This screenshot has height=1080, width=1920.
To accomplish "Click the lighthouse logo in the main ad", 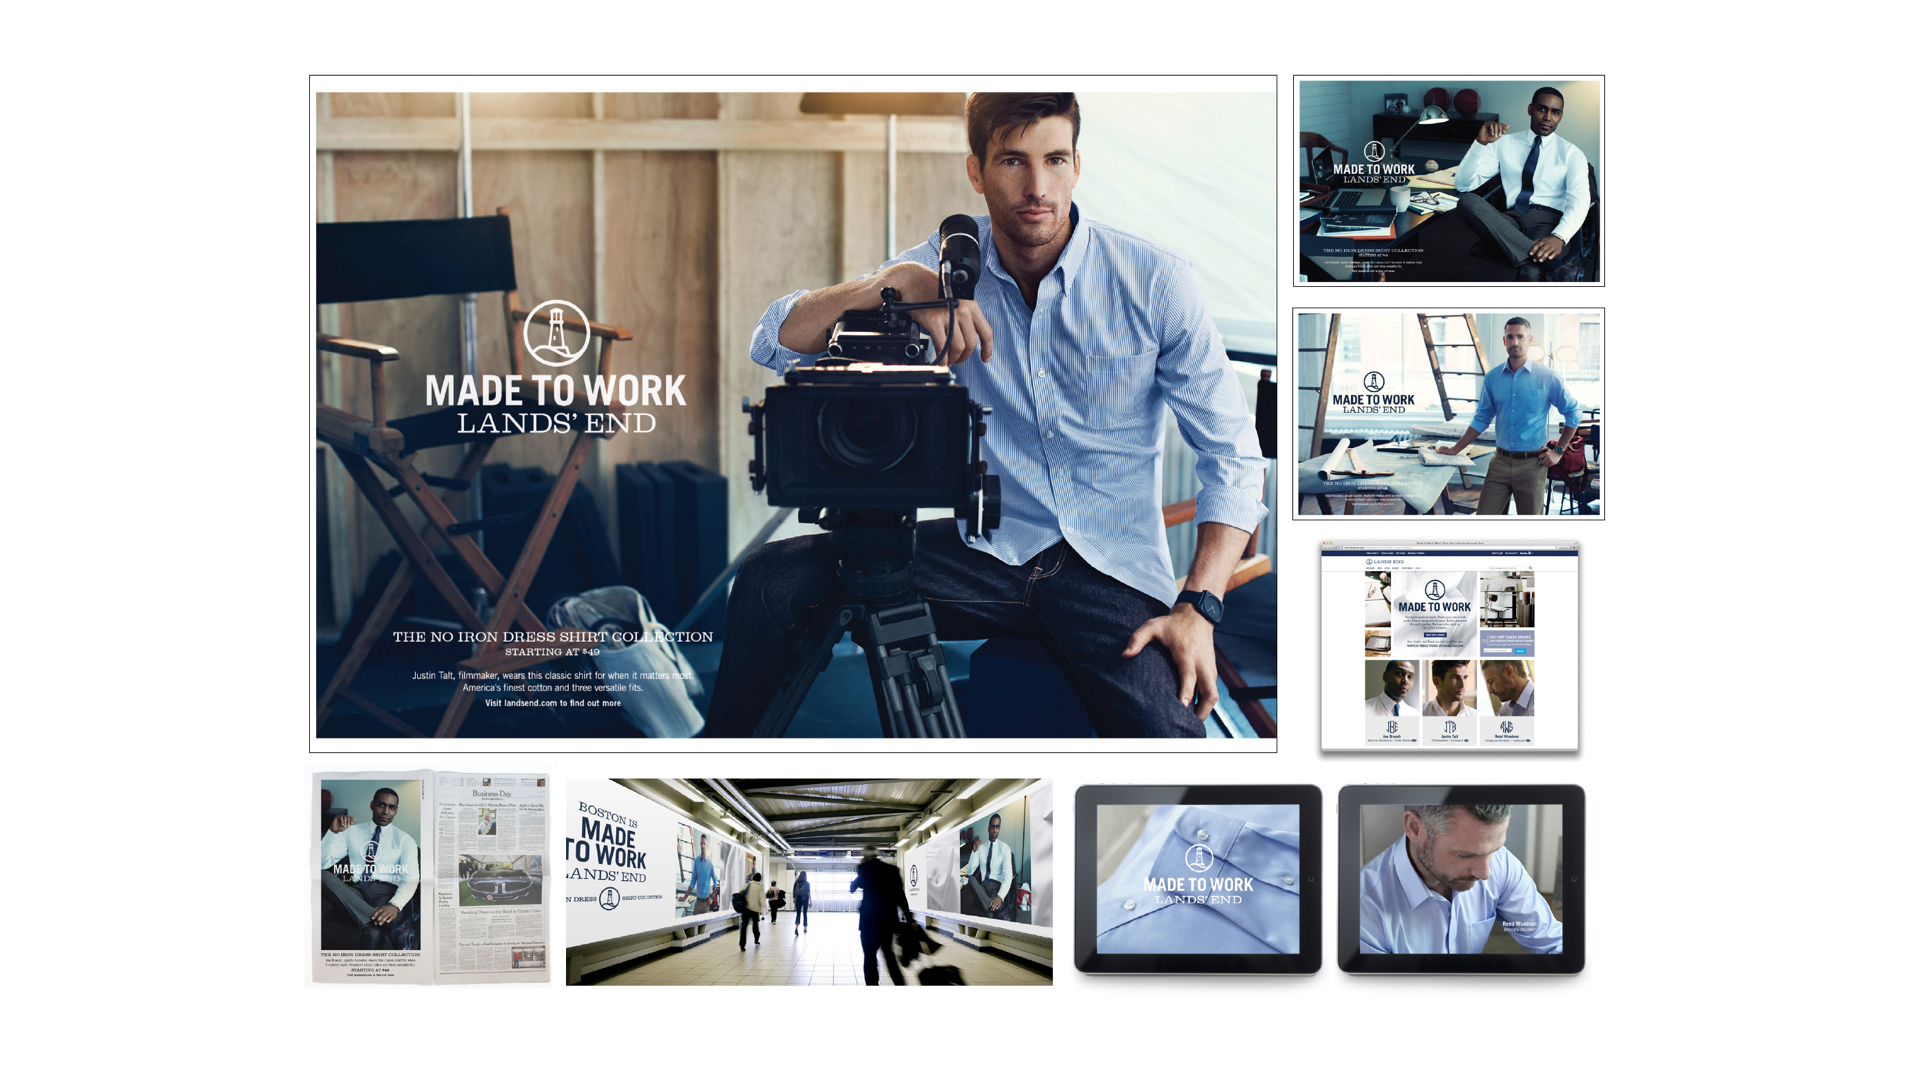I will click(x=557, y=333).
